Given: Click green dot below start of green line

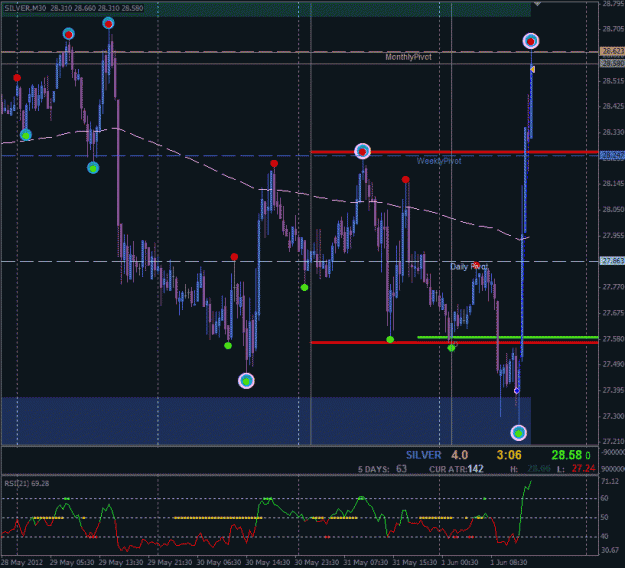Looking at the screenshot, I should coord(451,348).
